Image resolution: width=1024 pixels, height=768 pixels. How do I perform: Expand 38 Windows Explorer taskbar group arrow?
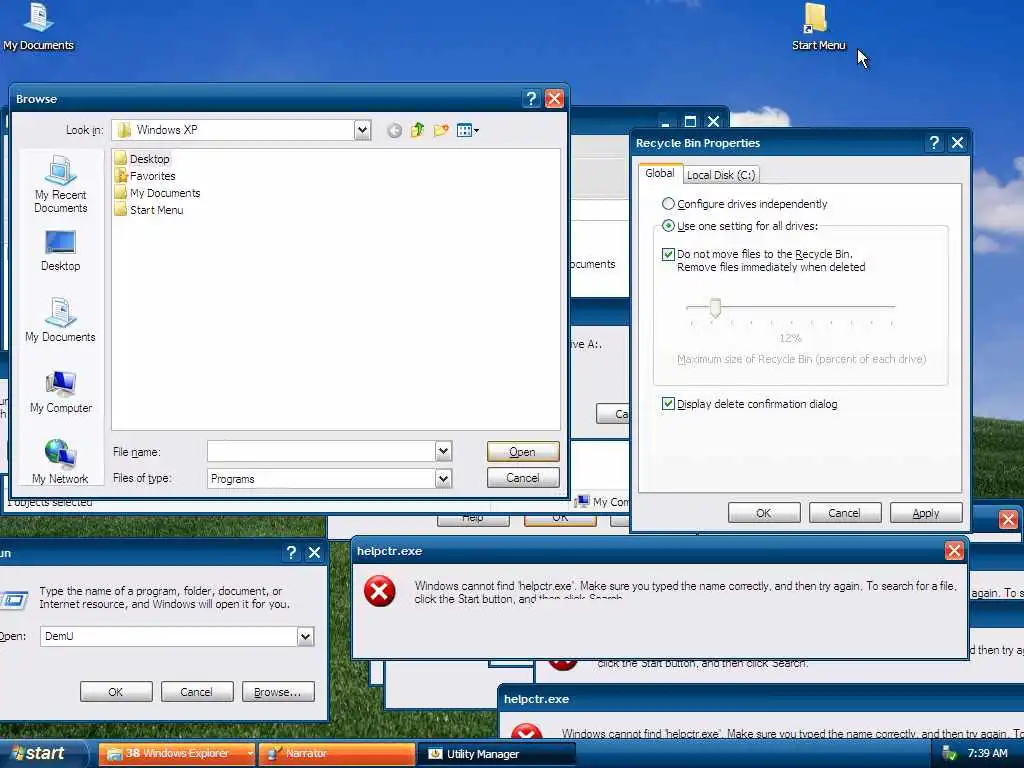point(249,754)
